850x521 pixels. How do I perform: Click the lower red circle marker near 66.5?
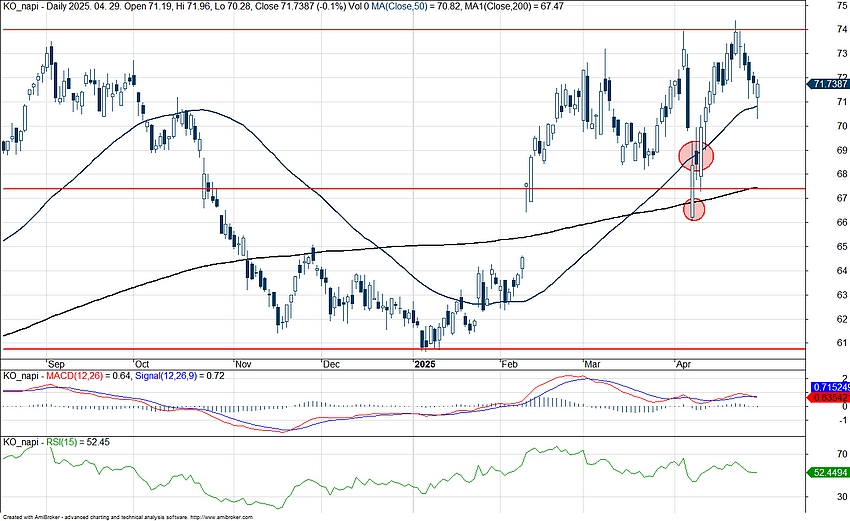[x=694, y=210]
